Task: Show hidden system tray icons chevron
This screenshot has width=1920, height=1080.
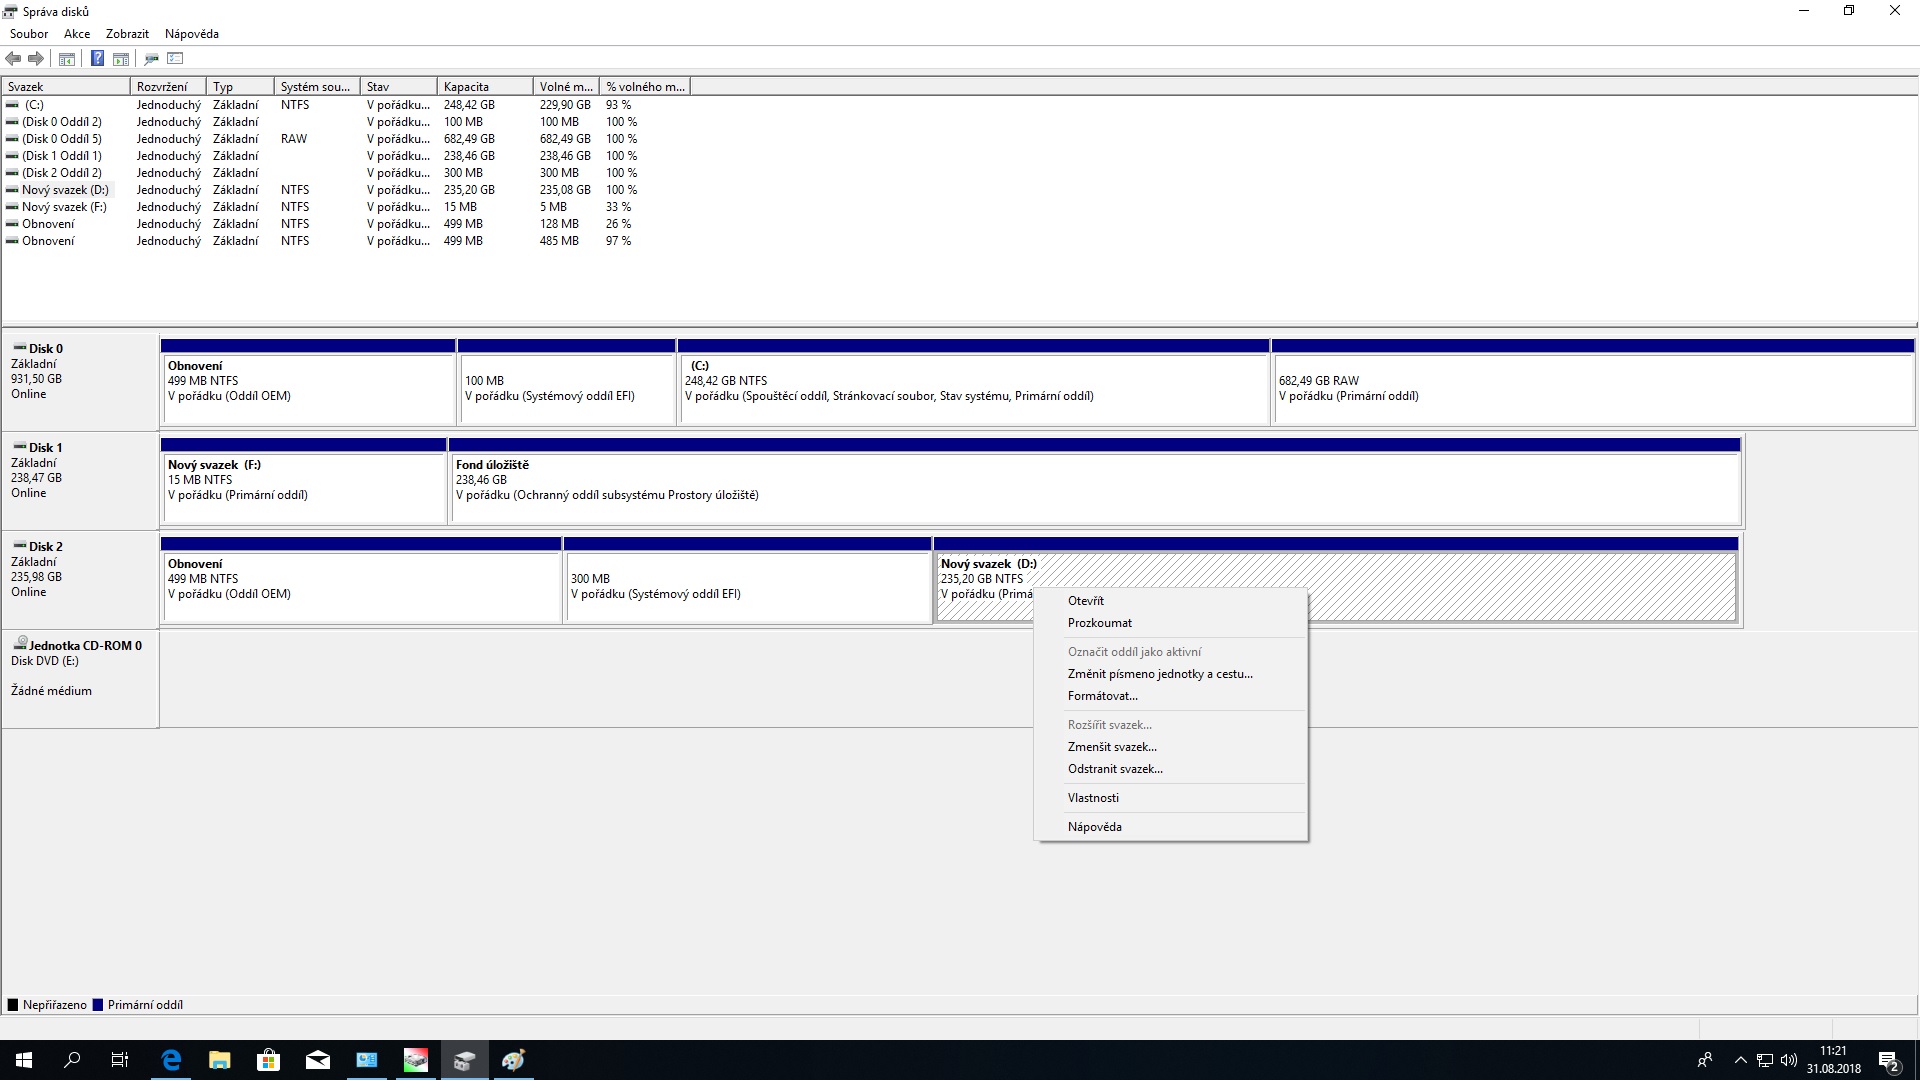Action: point(1740,1060)
